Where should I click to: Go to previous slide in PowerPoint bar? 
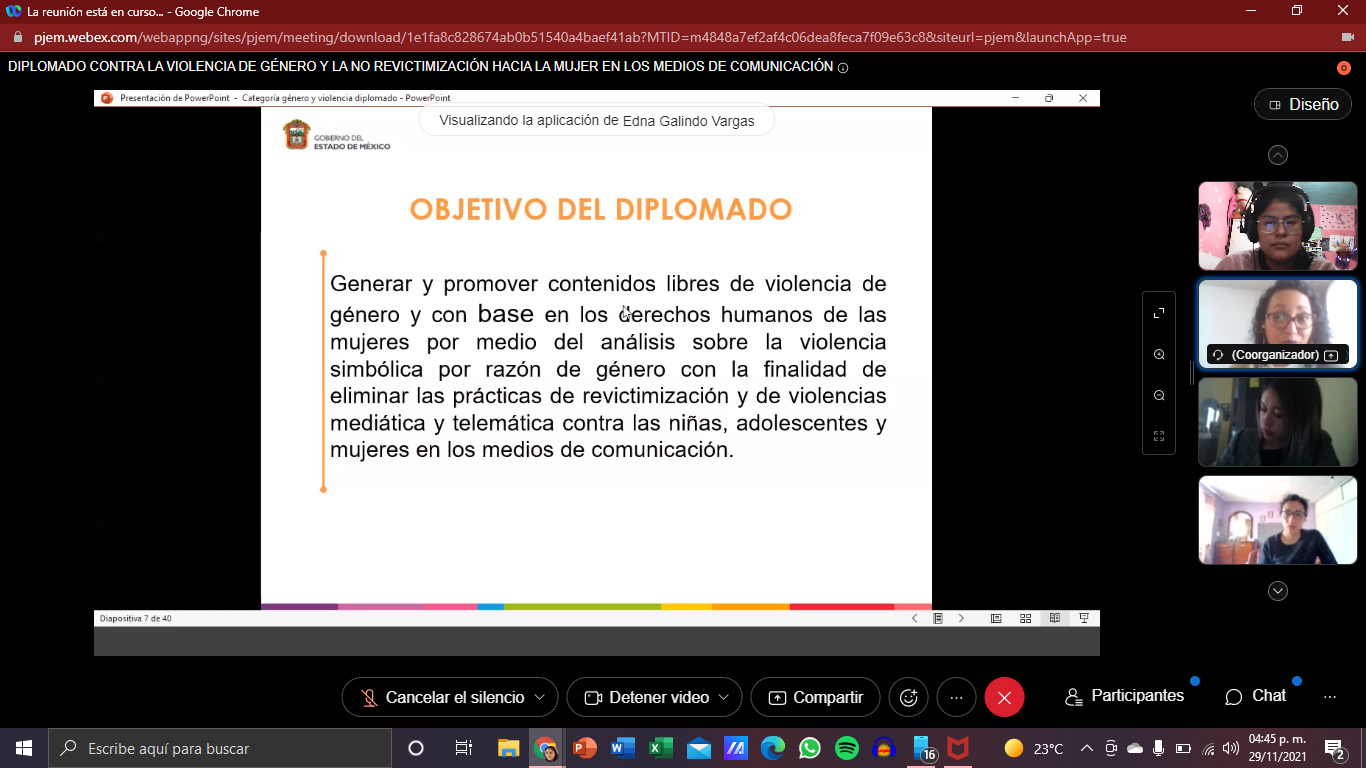point(914,618)
